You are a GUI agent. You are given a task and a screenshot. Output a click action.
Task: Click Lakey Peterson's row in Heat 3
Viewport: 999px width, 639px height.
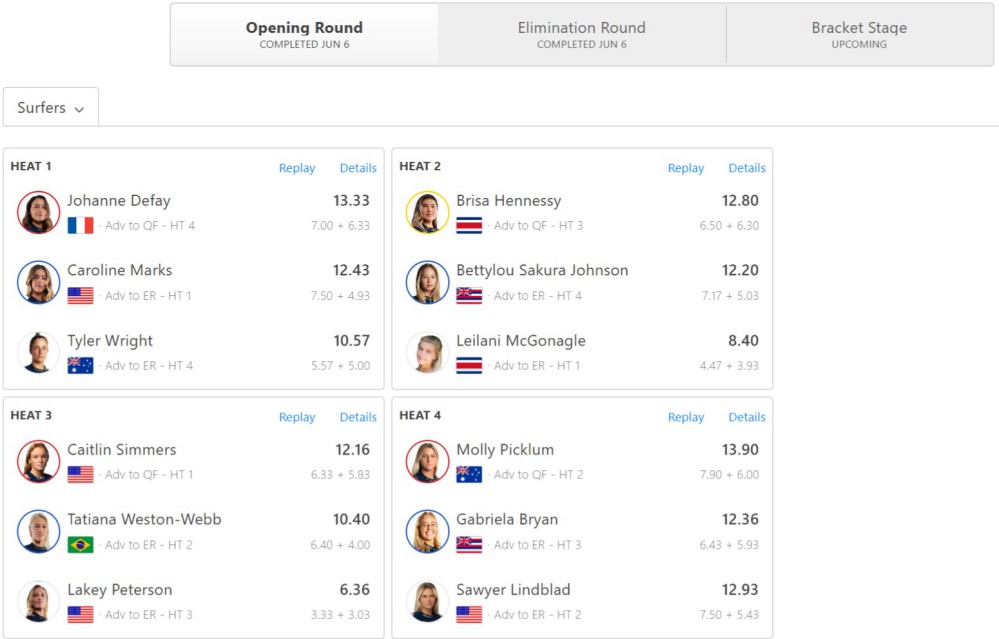[x=200, y=601]
